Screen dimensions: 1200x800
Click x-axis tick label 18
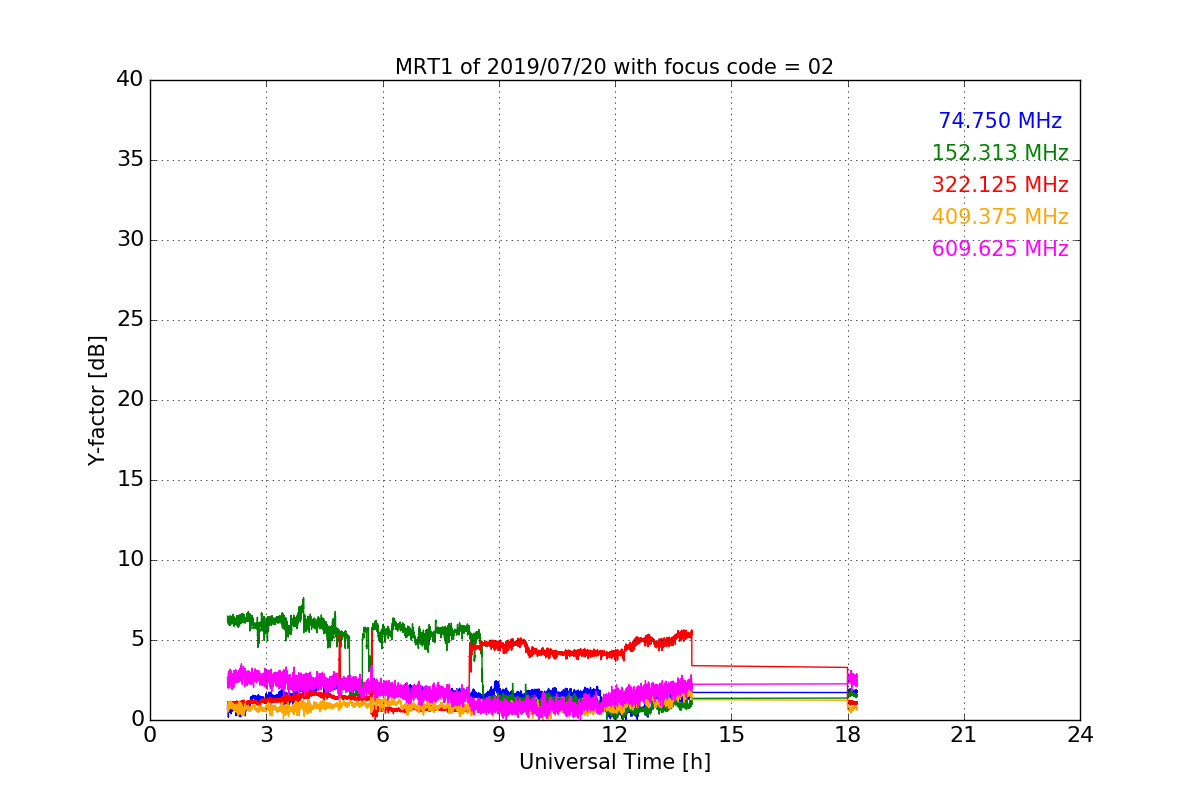pos(848,735)
